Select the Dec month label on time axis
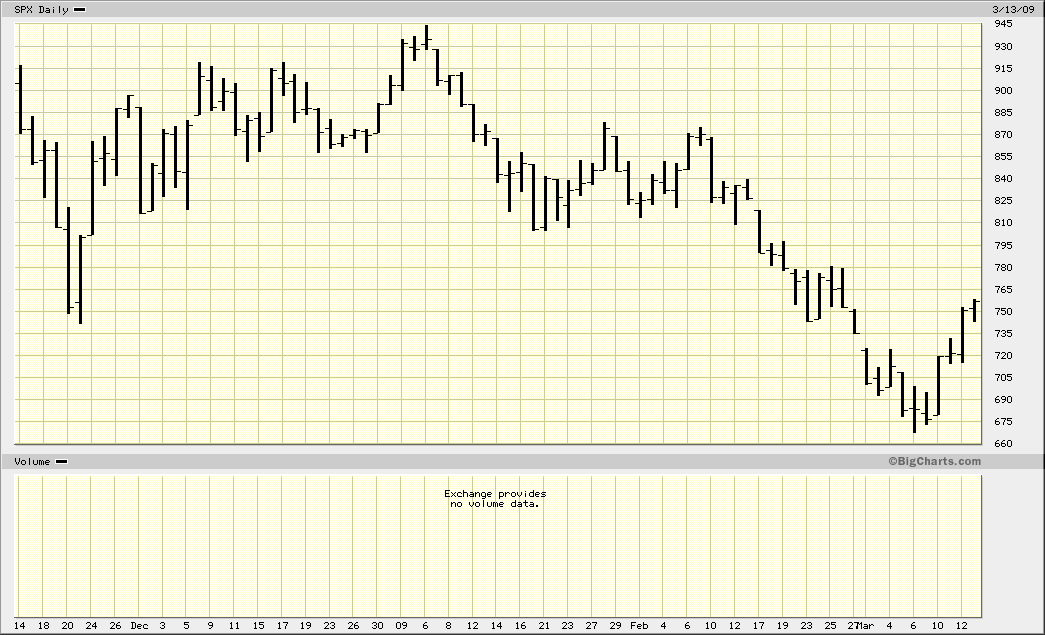Screen dimensions: 1045x635 139,626
